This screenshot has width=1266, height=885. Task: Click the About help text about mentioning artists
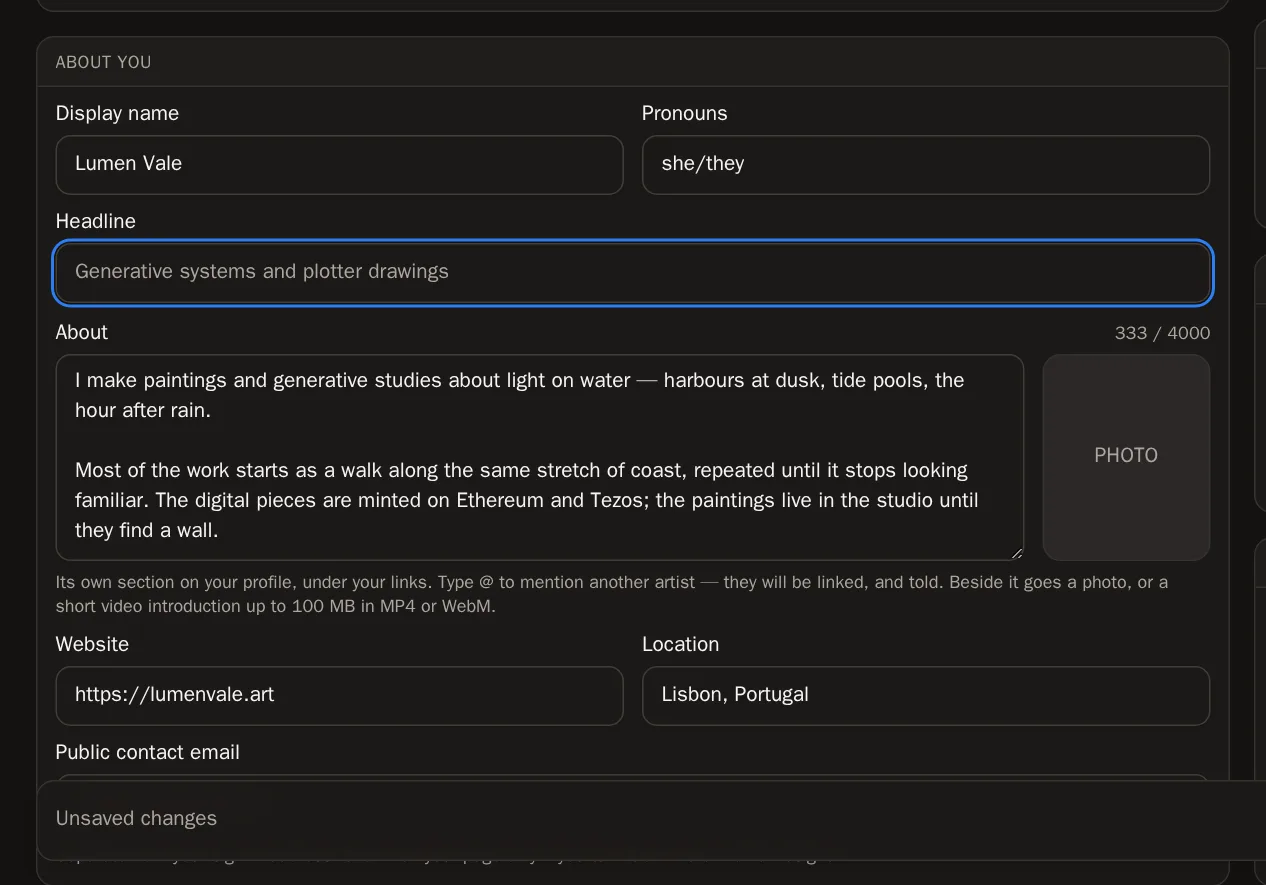coord(612,594)
